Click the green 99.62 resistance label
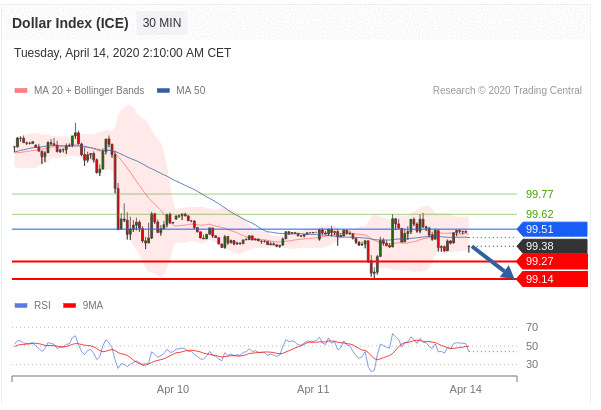 point(539,214)
